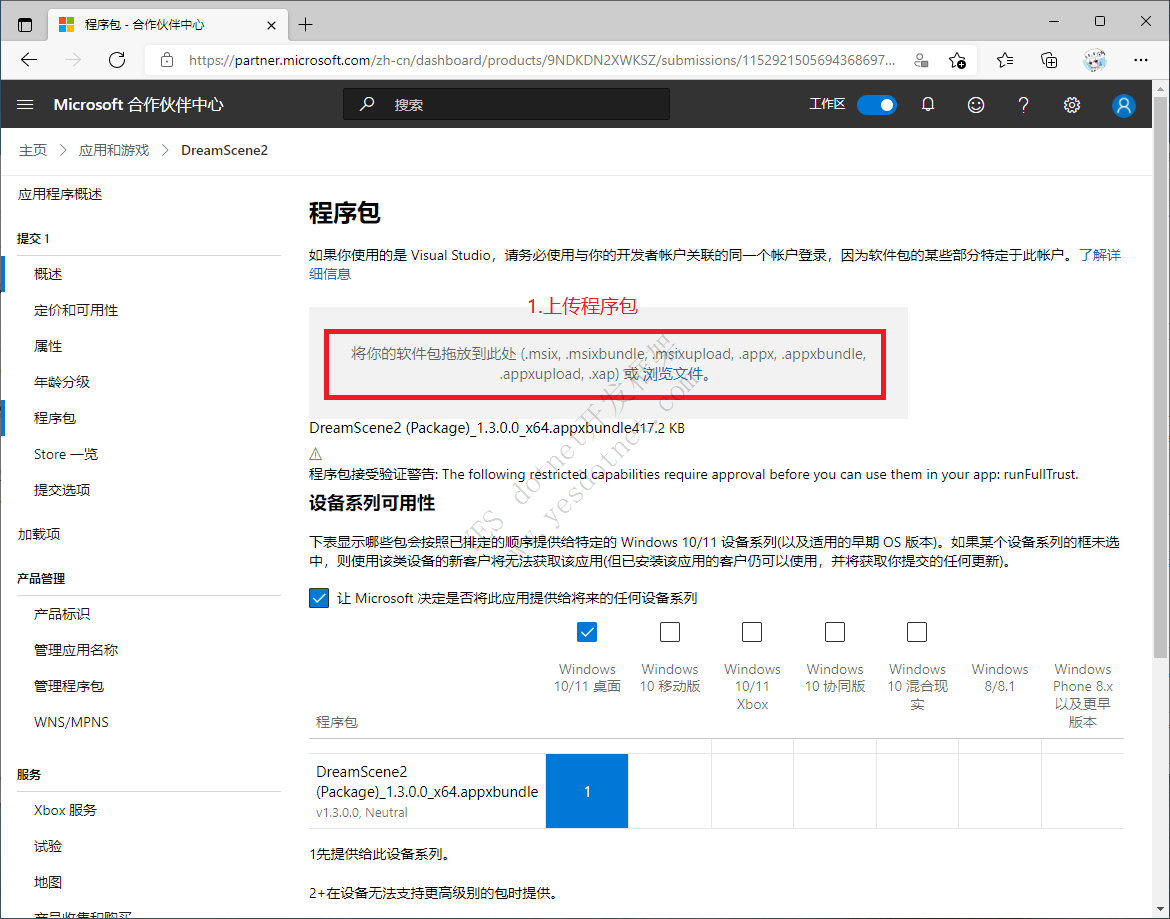Click the browser address bar URL
The width and height of the screenshot is (1170, 919).
point(542,60)
